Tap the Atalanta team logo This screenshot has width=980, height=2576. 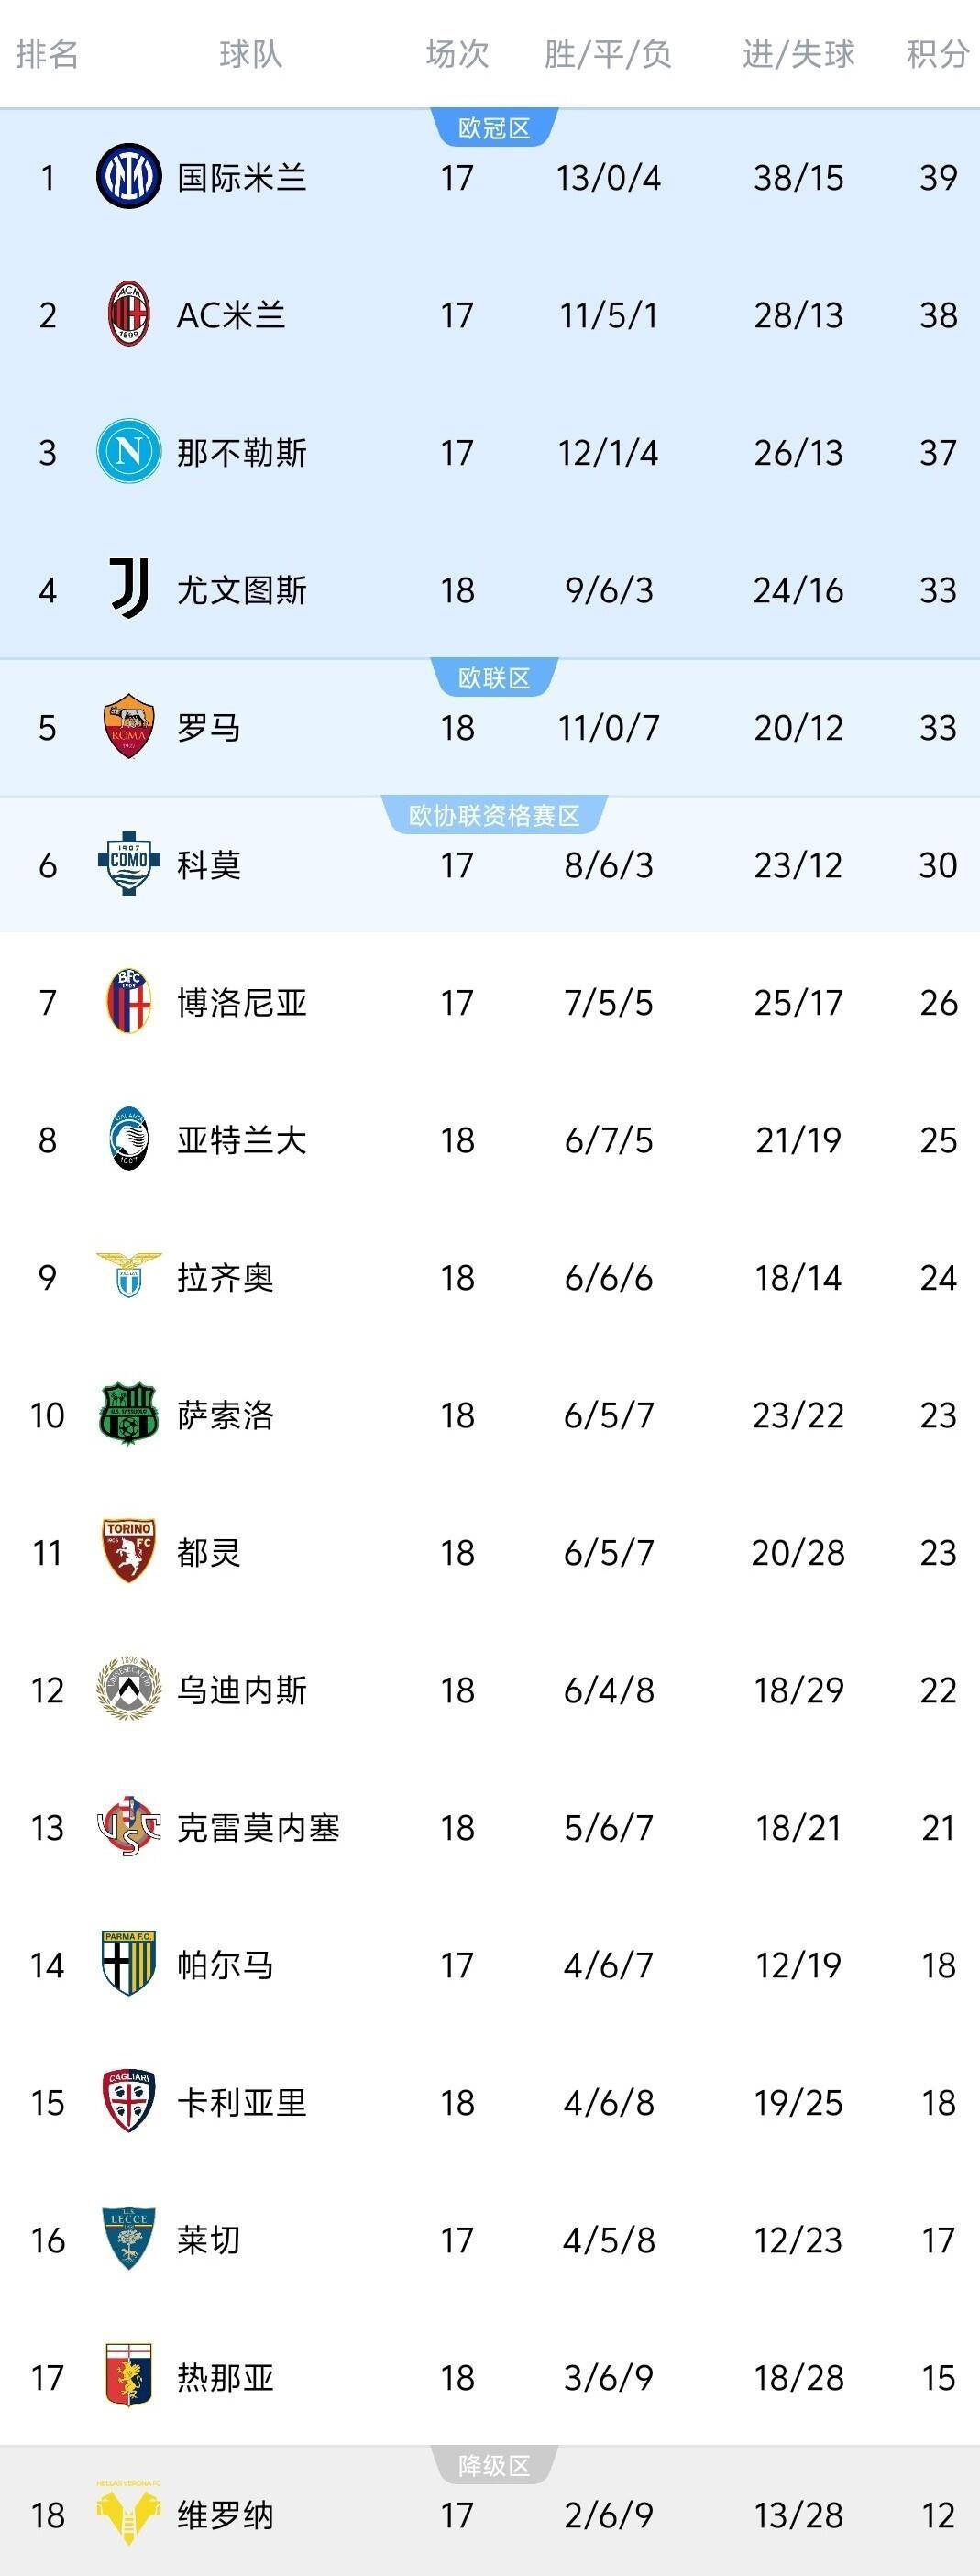point(128,1139)
